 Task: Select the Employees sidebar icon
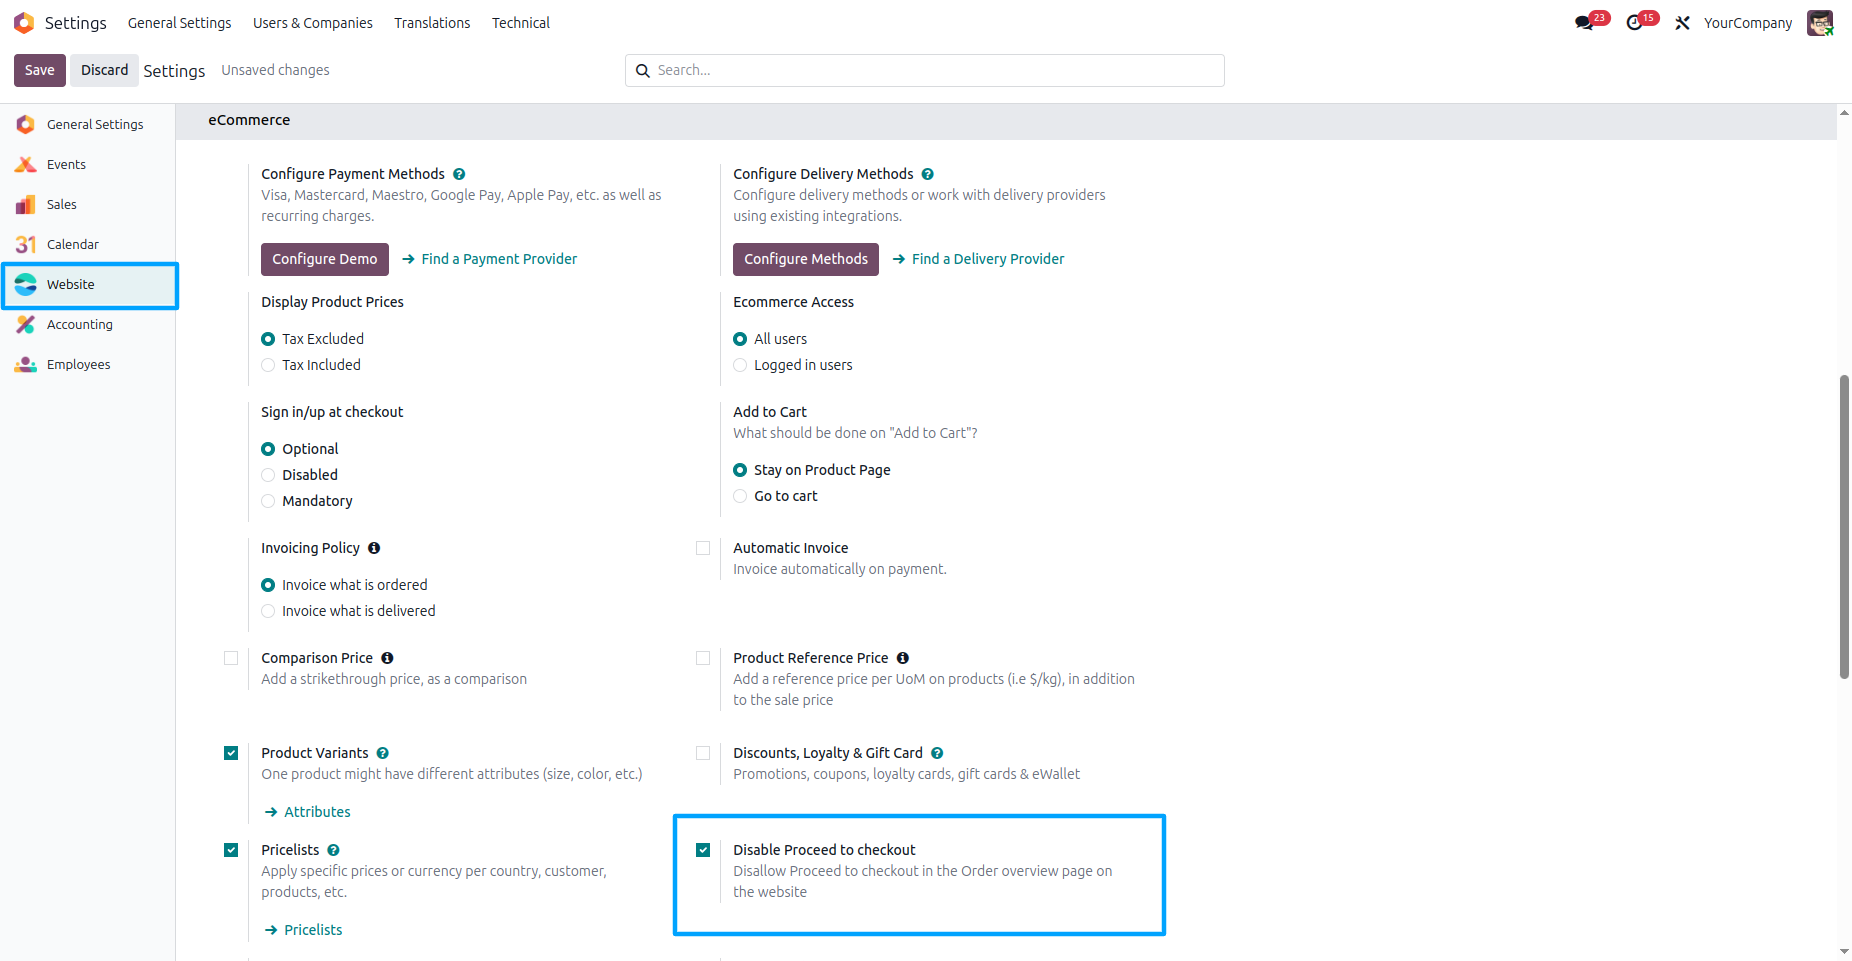pyautogui.click(x=25, y=364)
